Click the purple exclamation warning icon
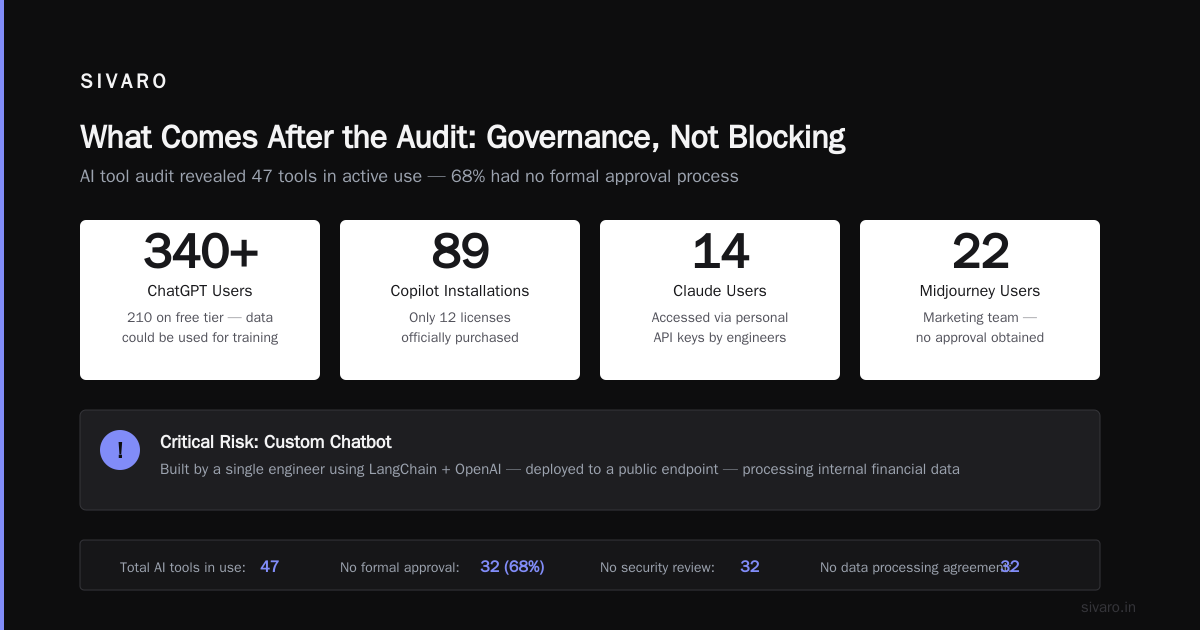Viewport: 1200px width, 630px height. (120, 450)
